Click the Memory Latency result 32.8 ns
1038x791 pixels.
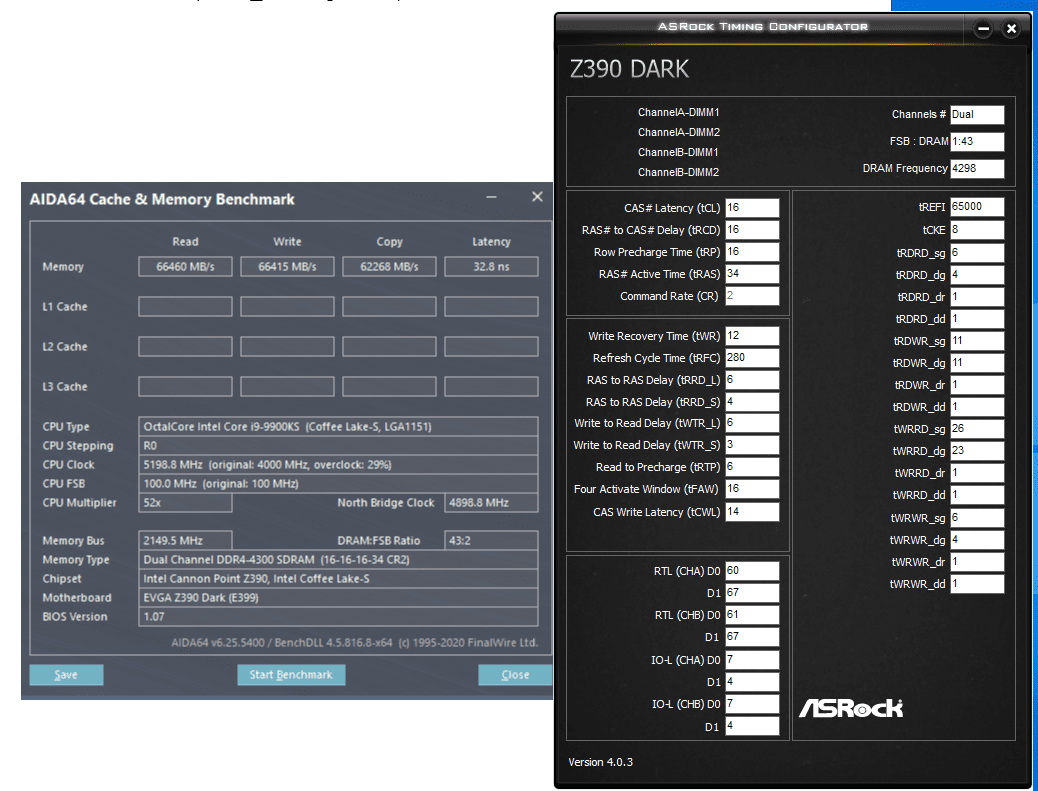tap(491, 267)
